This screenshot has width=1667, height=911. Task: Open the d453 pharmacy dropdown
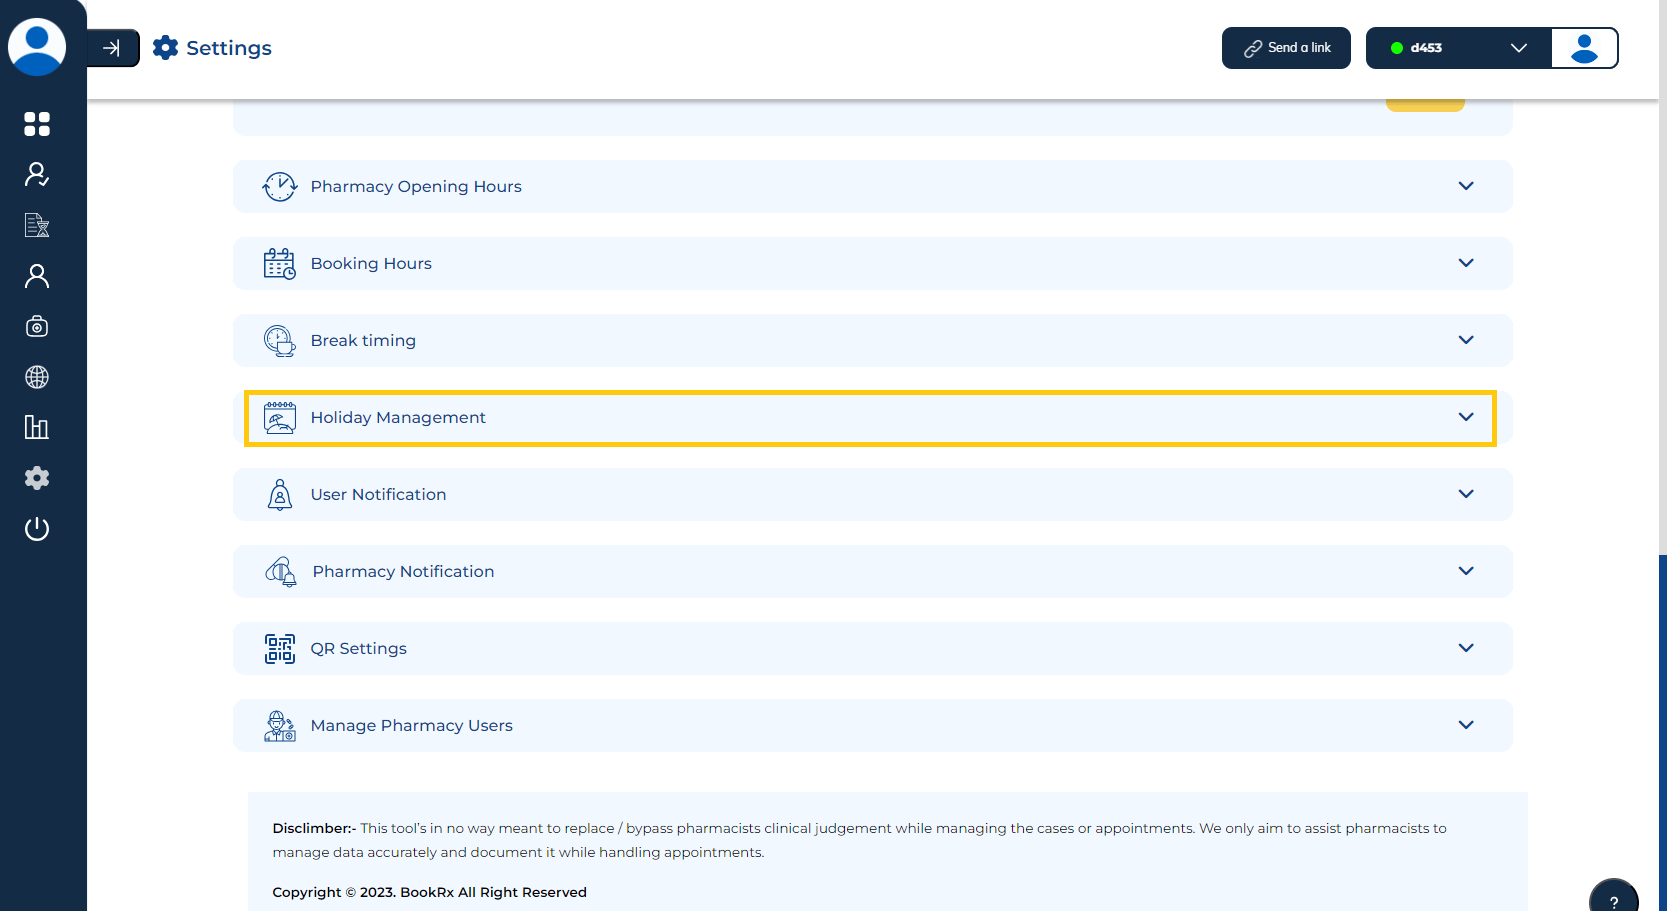coord(1458,48)
